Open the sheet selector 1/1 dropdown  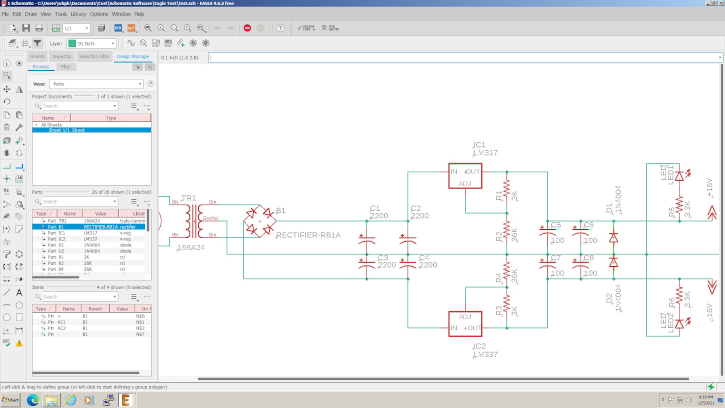click(x=76, y=28)
